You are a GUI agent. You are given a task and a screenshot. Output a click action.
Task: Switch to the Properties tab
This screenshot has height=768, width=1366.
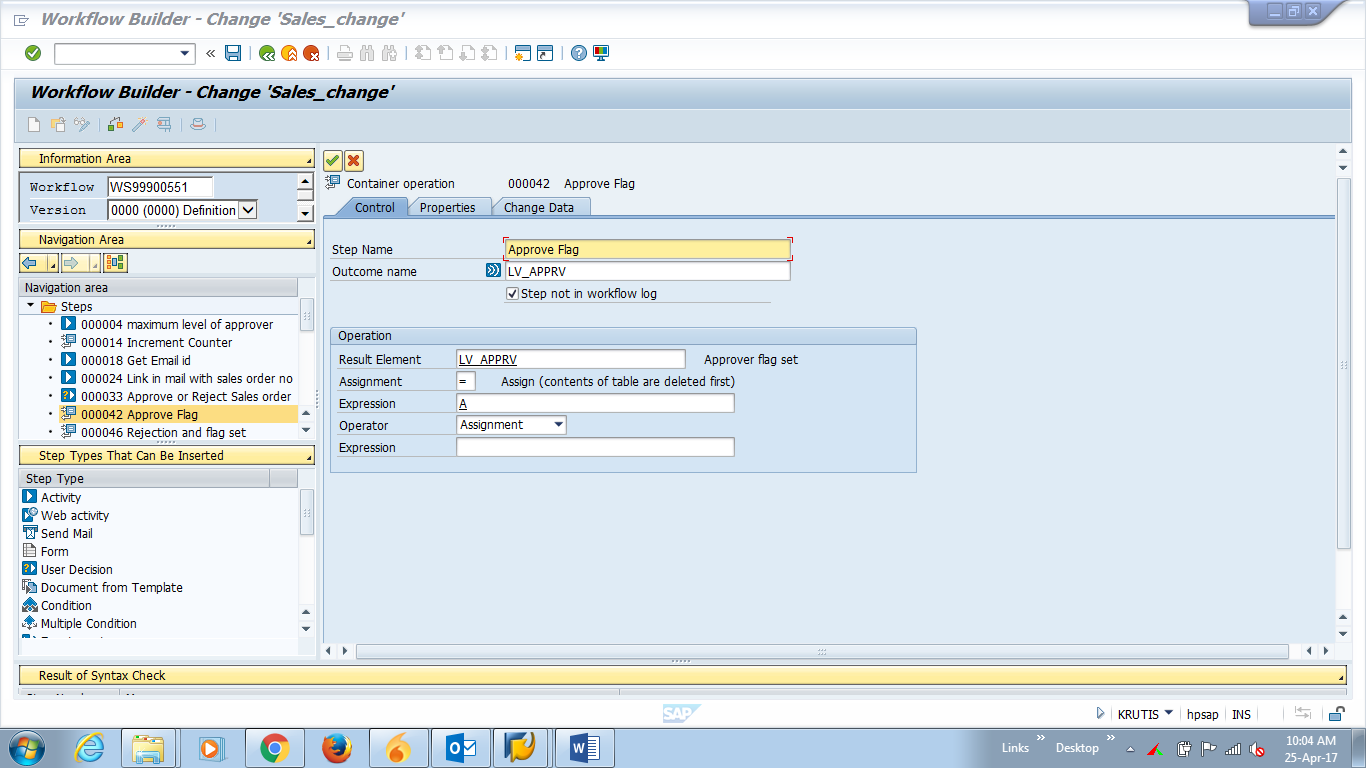pos(449,207)
